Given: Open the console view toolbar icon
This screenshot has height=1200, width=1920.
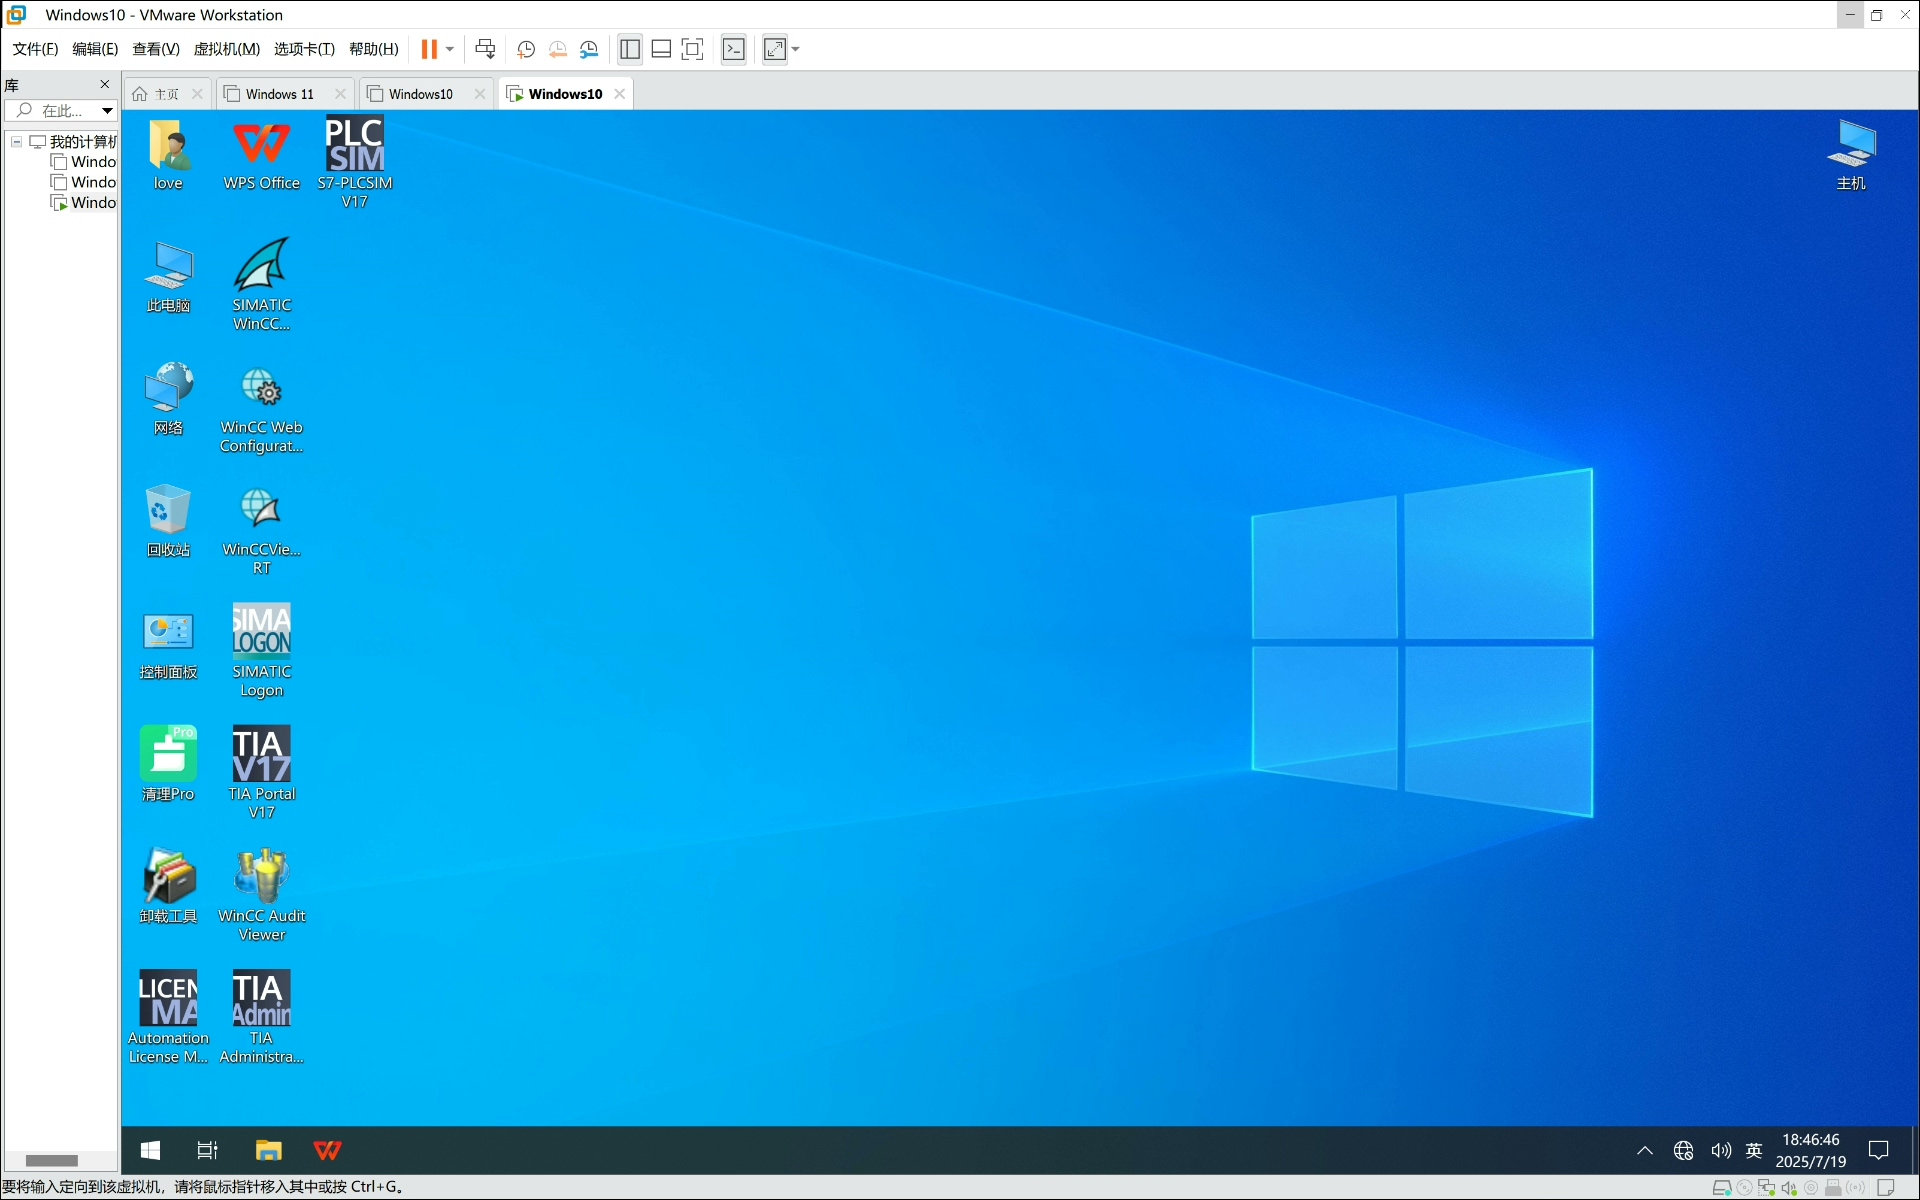Looking at the screenshot, I should (x=734, y=49).
